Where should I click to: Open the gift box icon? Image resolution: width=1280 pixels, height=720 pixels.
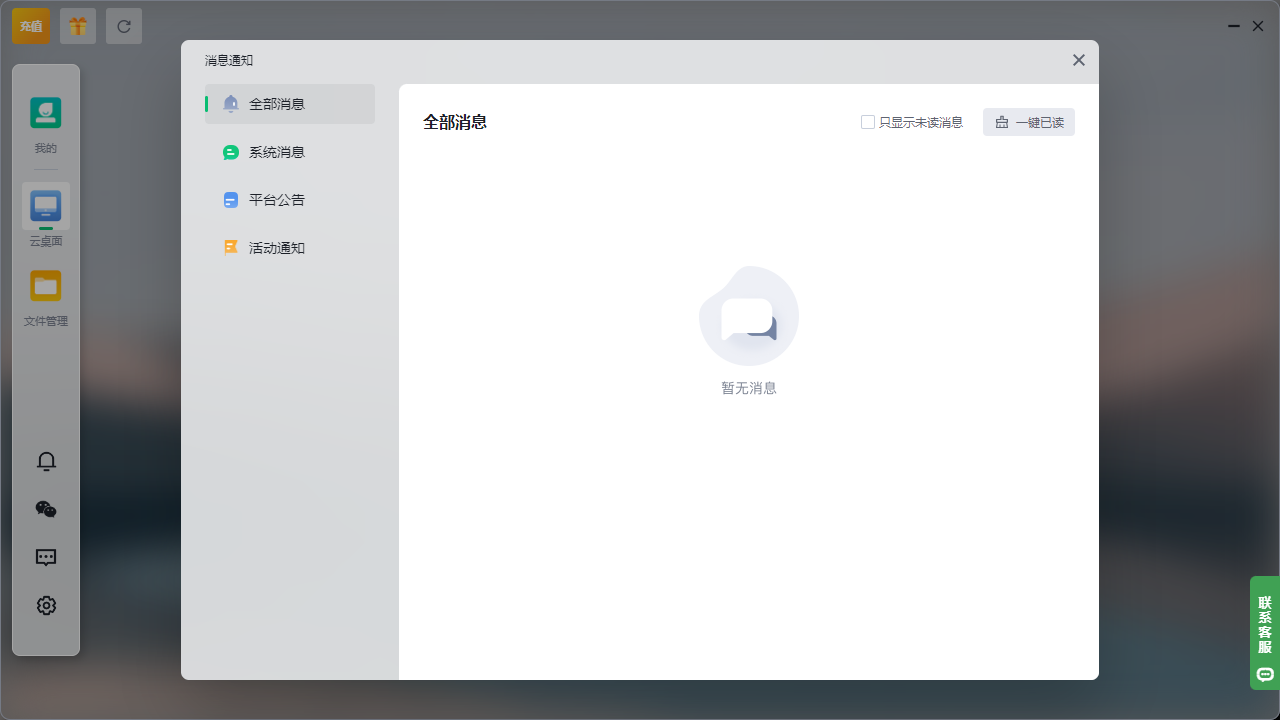pos(78,26)
